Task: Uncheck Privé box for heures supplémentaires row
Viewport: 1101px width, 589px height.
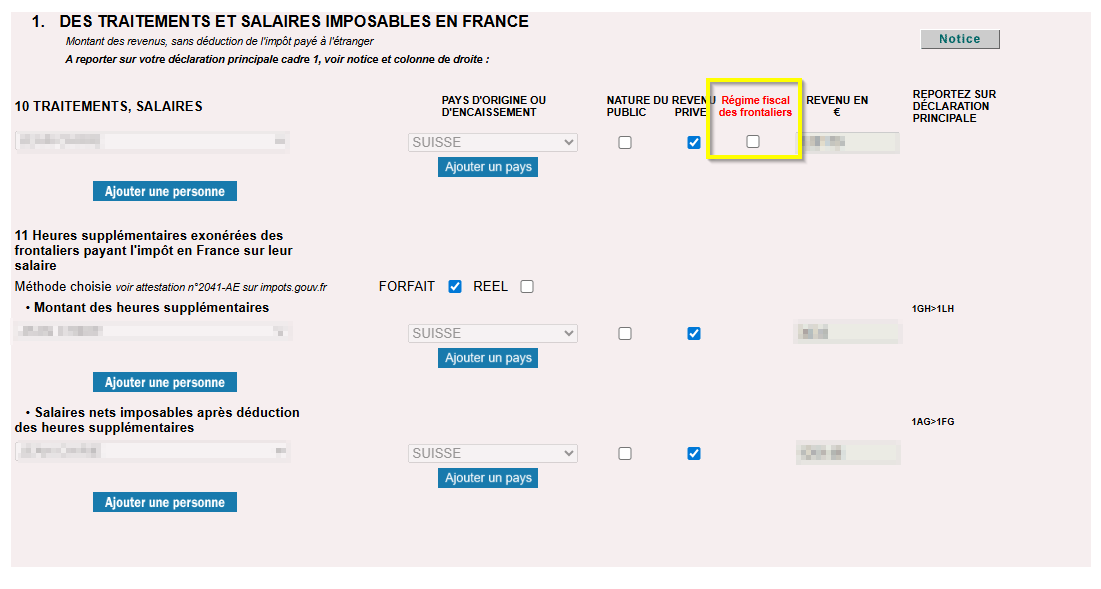Action: 694,333
